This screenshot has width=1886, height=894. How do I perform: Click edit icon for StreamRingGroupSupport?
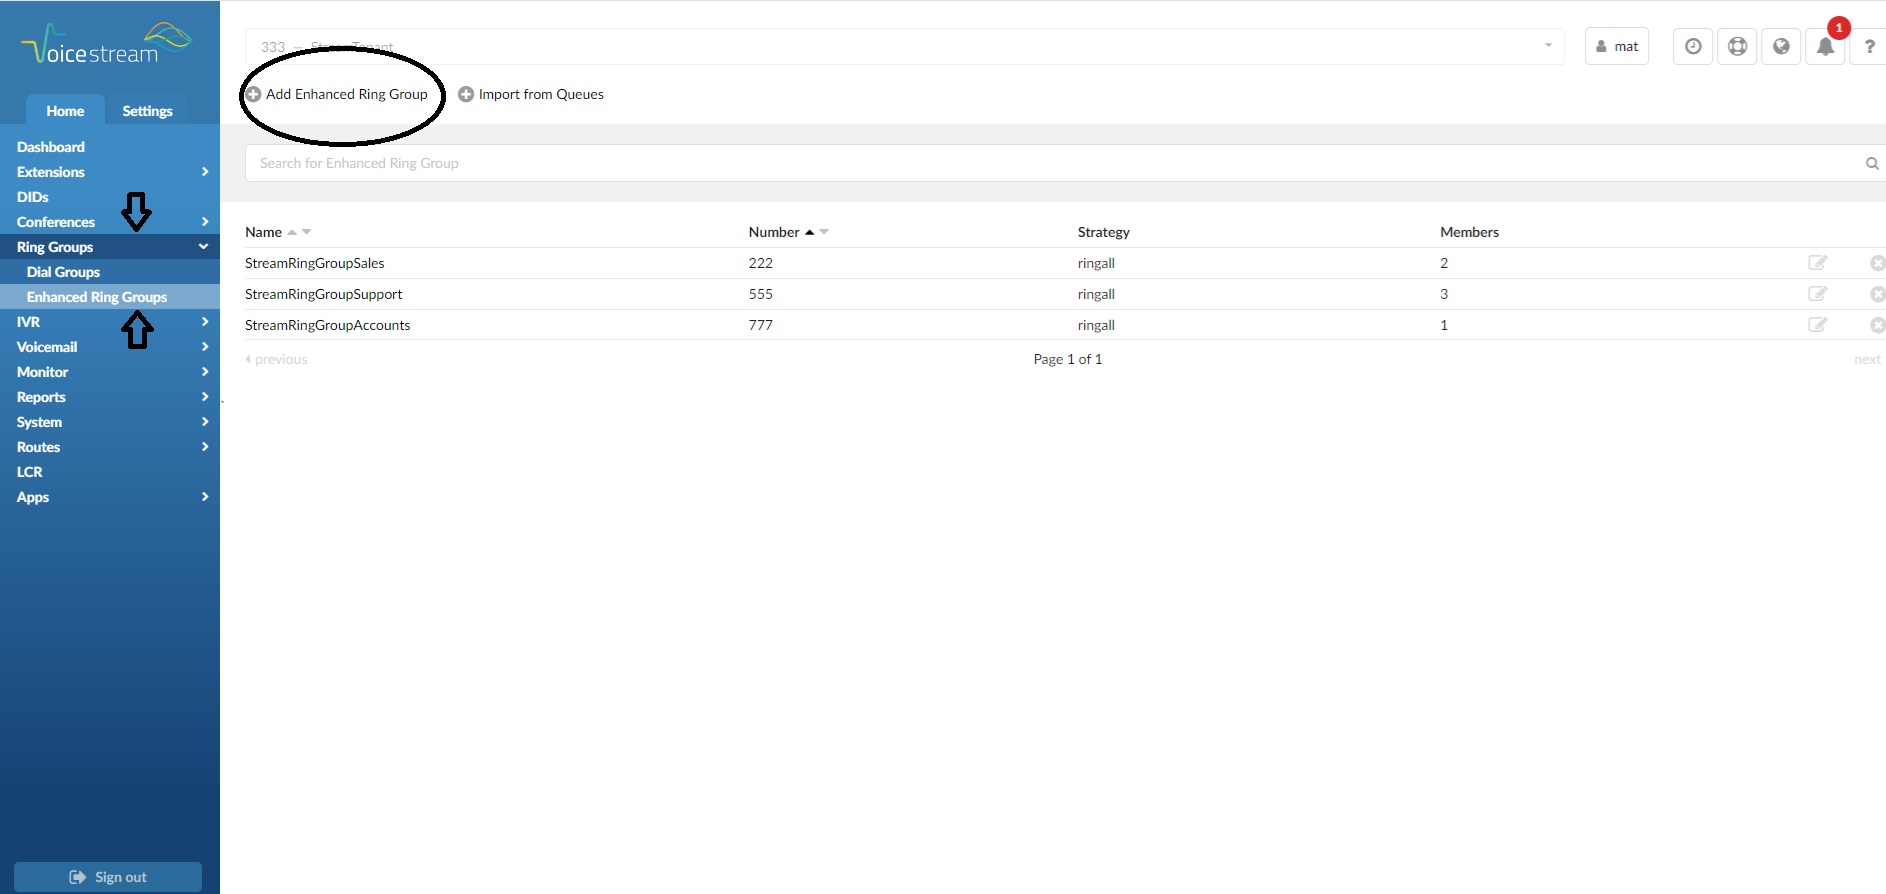[x=1817, y=294]
